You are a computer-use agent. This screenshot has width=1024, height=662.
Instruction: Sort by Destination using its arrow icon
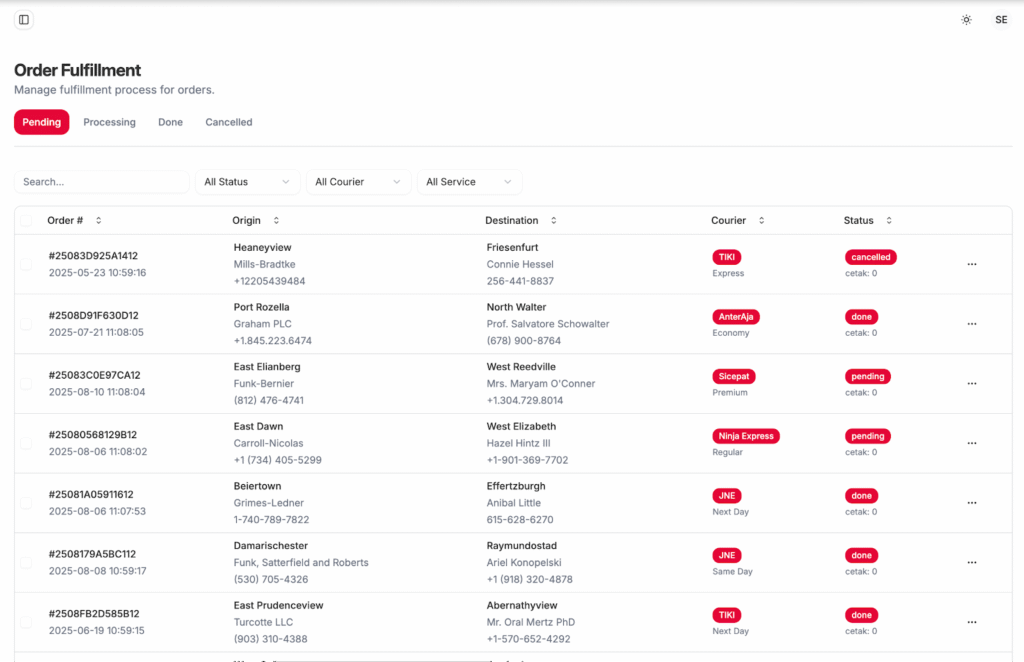pos(553,221)
